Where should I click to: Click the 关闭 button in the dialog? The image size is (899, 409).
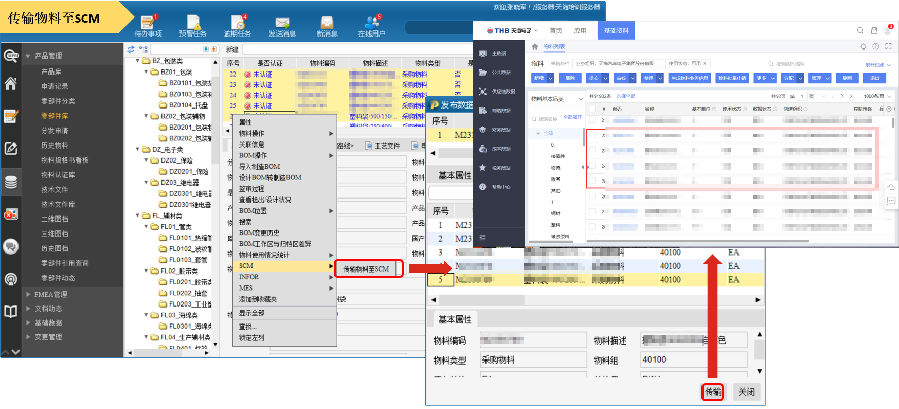pyautogui.click(x=744, y=391)
